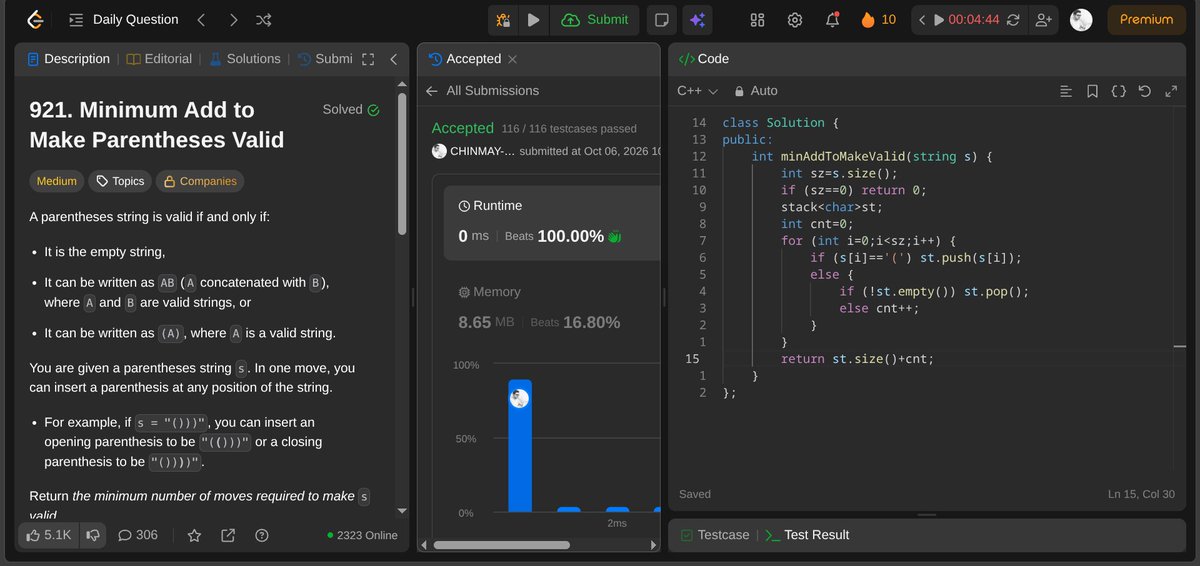Open the invite user icon
This screenshot has height=566, width=1200.
[x=1044, y=19]
